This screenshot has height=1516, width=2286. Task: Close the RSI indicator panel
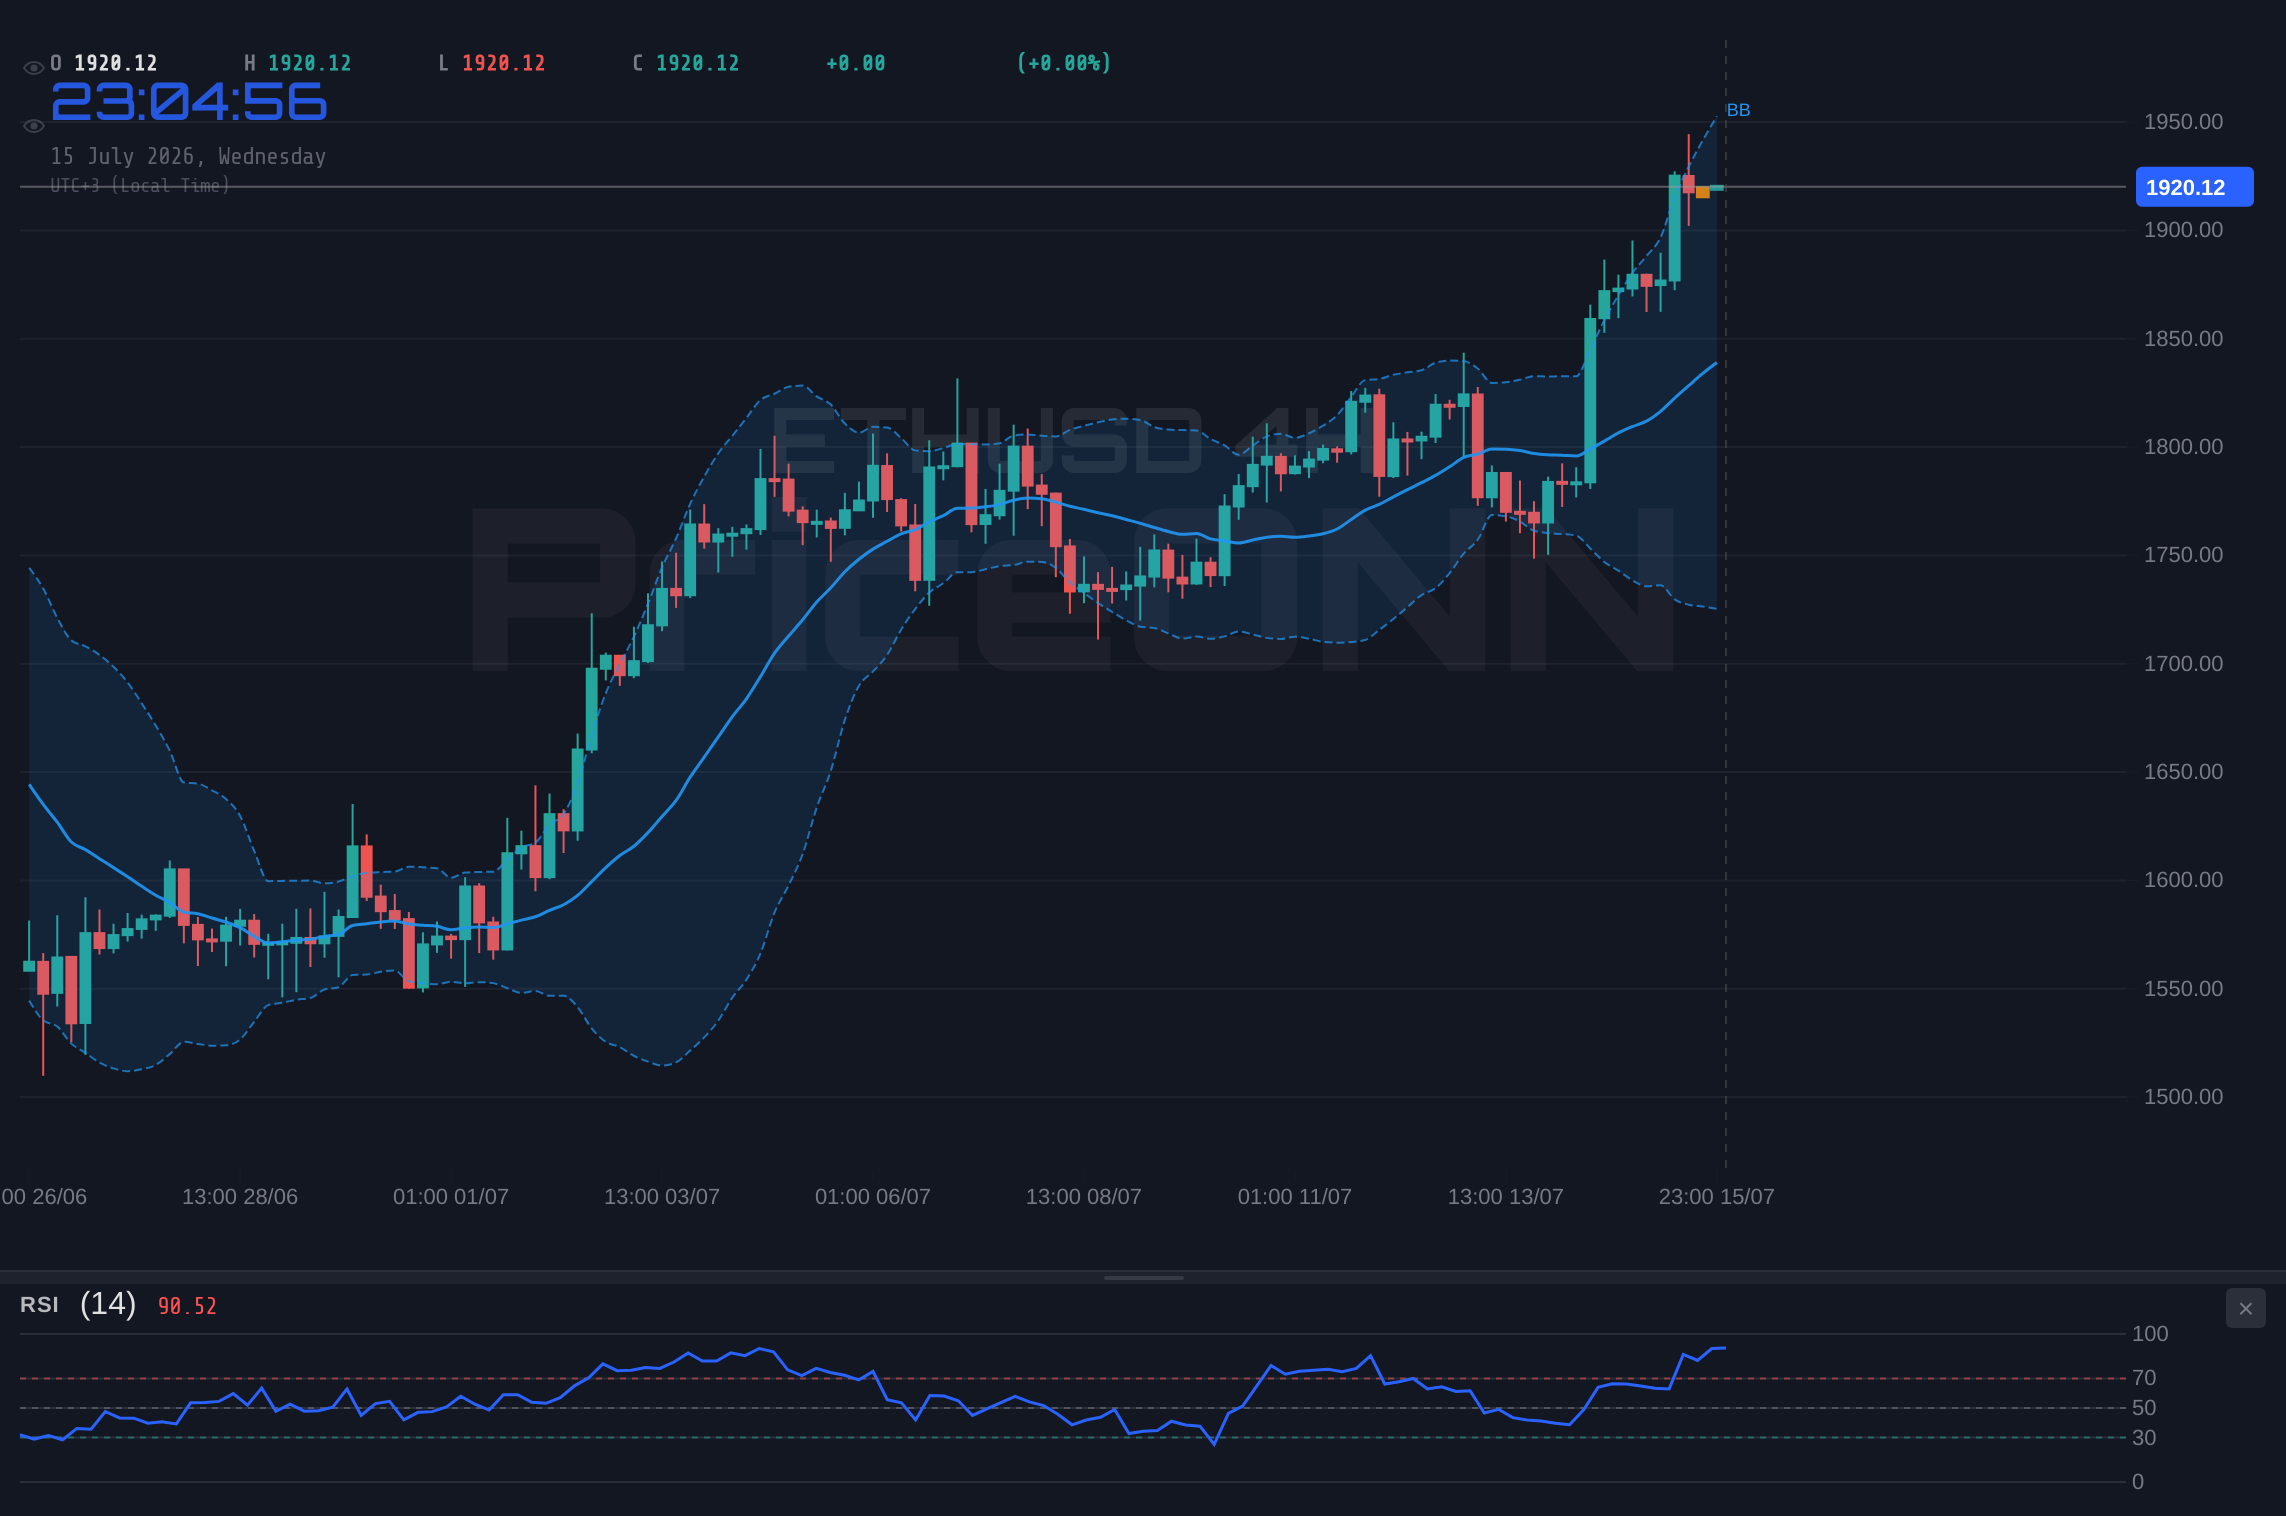[2245, 1308]
